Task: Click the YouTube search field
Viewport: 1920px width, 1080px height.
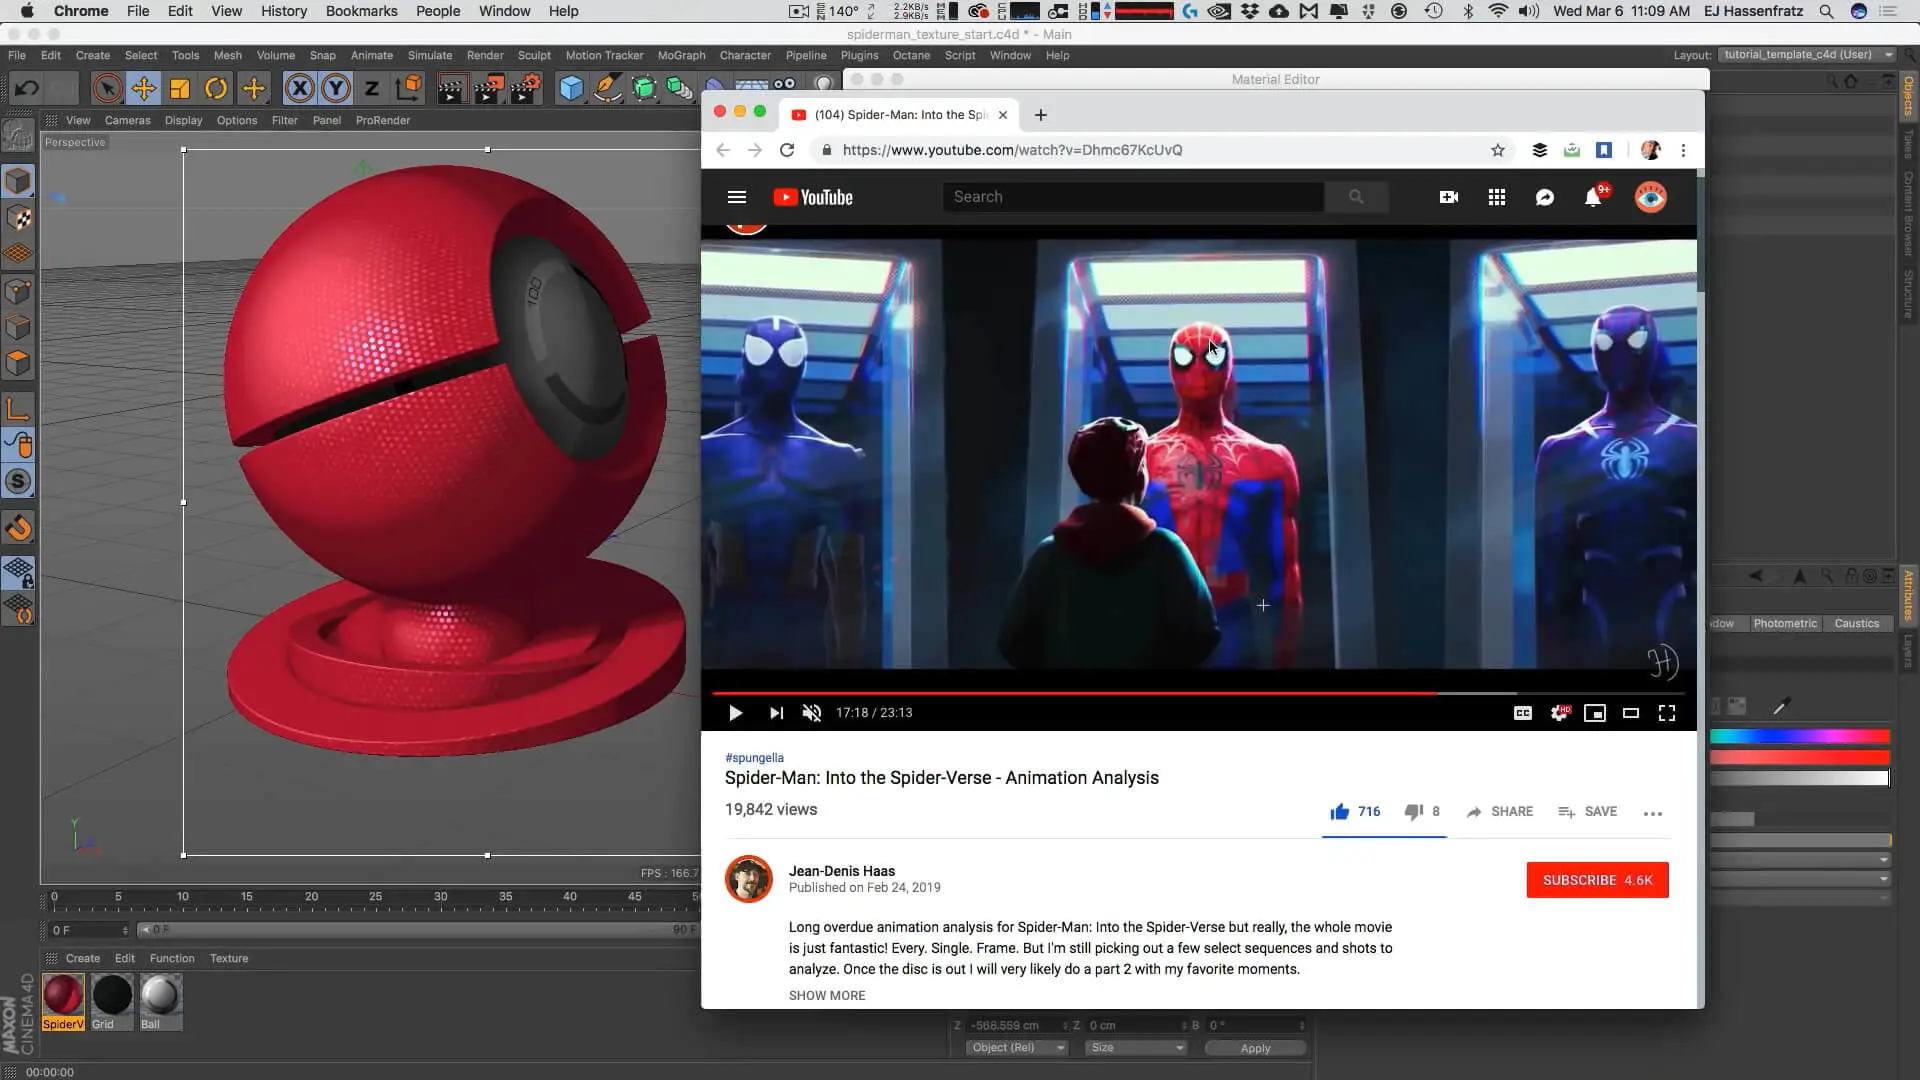Action: (1133, 197)
